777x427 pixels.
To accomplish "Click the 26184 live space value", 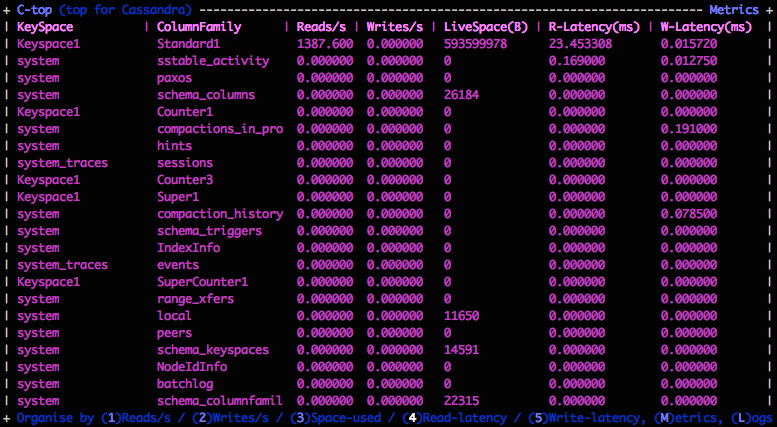I will [461, 95].
